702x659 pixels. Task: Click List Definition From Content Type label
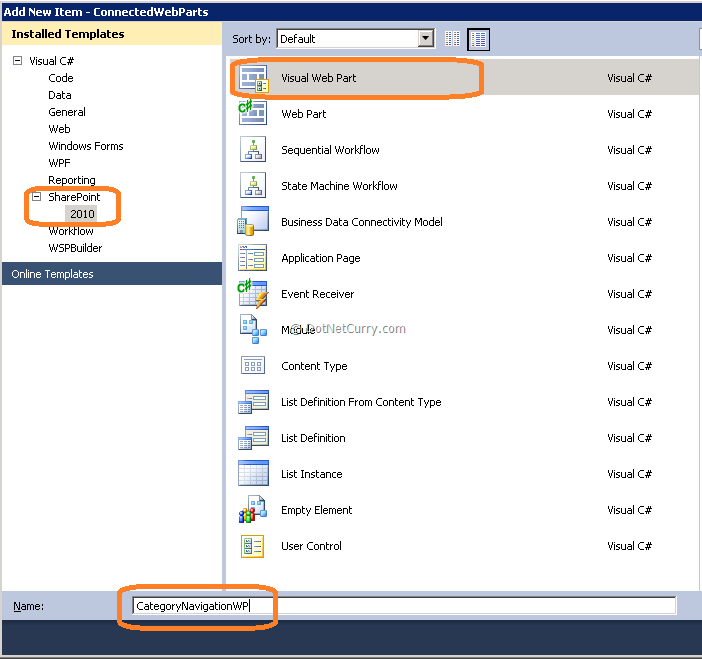tap(361, 402)
